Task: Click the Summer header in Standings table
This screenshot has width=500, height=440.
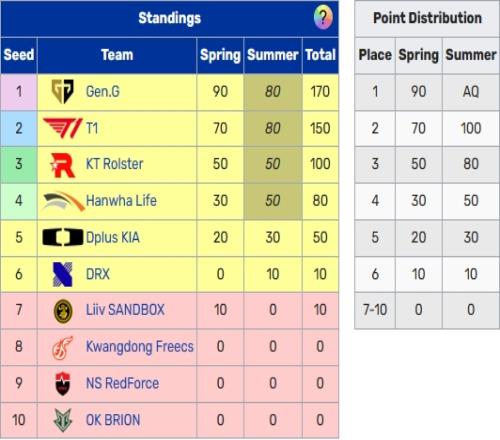Action: click(273, 55)
